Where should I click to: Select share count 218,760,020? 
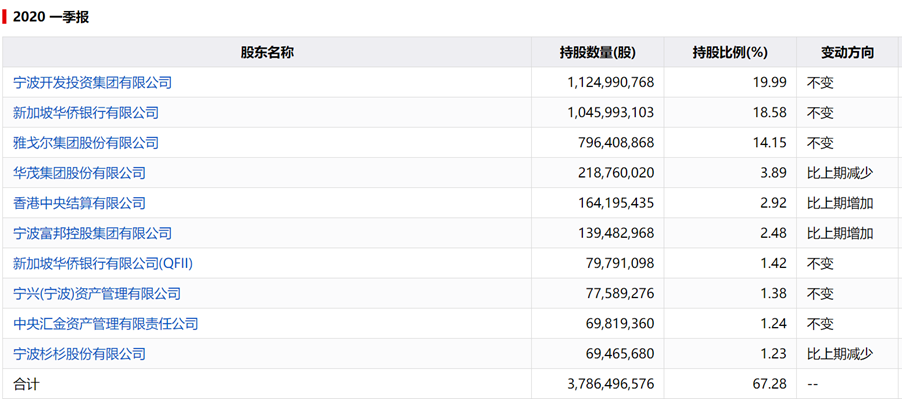616,172
